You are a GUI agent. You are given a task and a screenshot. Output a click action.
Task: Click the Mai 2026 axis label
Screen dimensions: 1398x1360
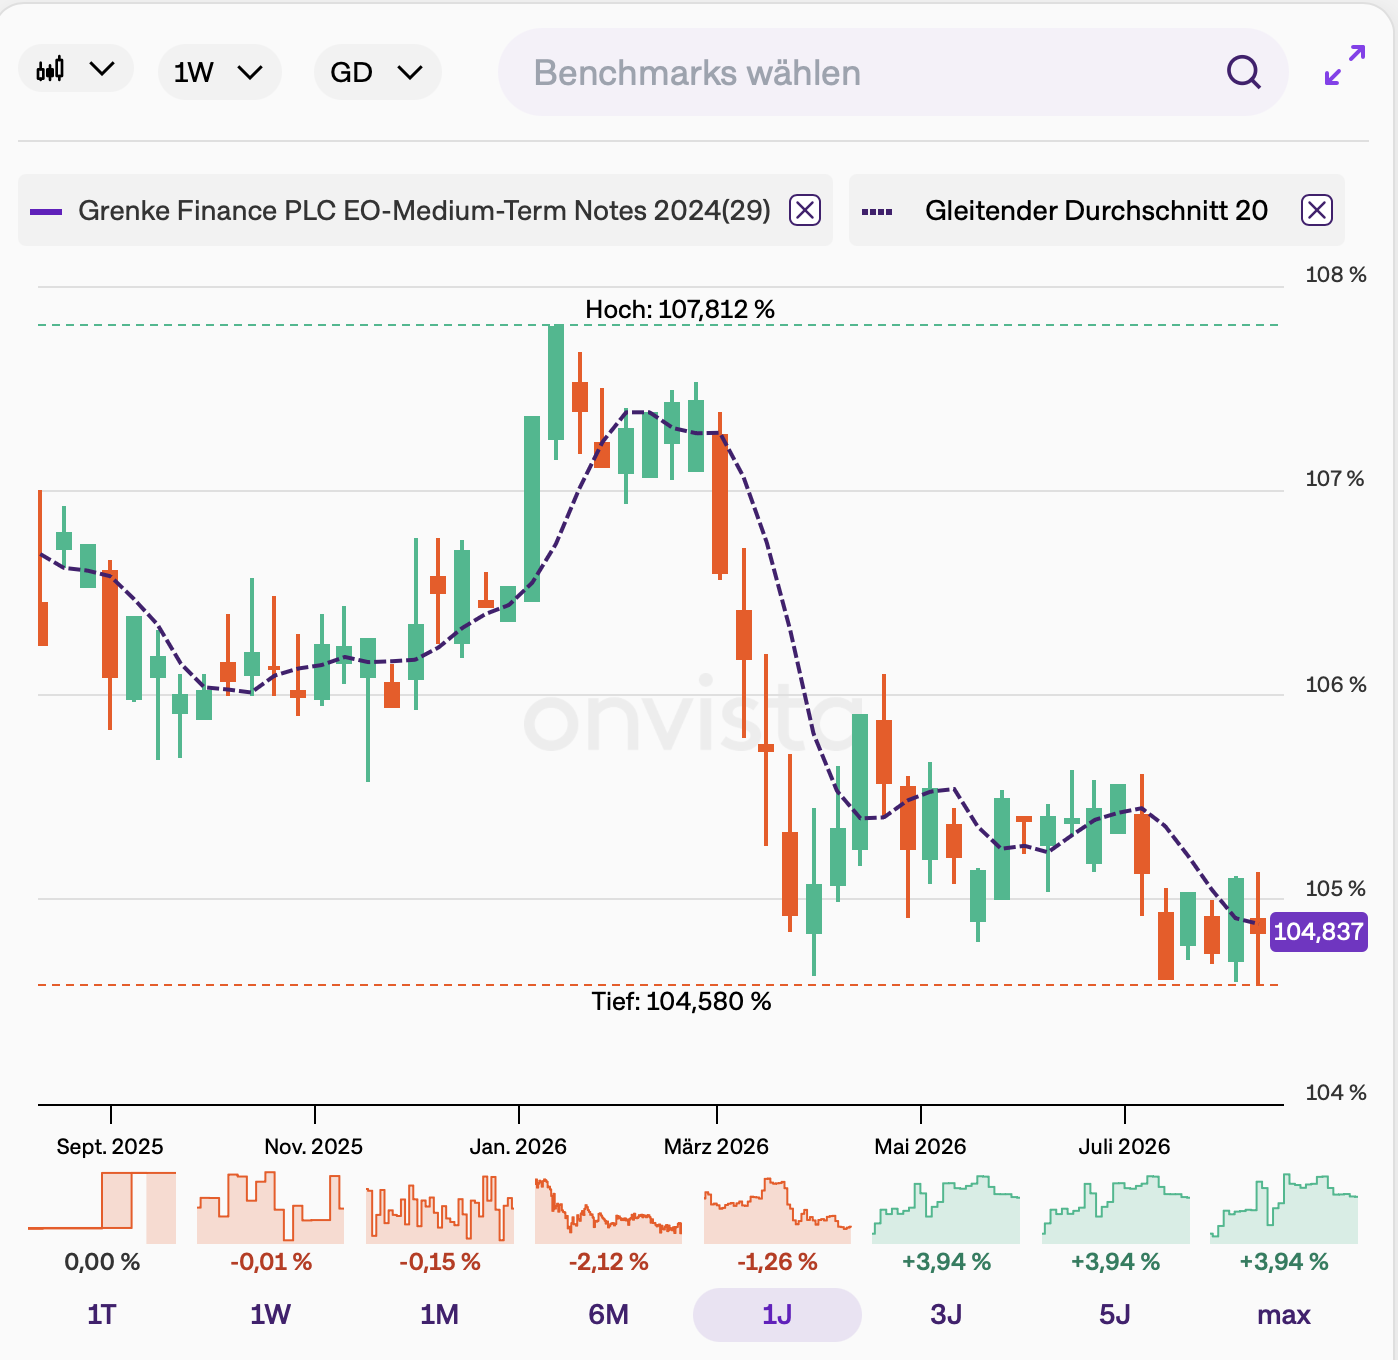920,1146
